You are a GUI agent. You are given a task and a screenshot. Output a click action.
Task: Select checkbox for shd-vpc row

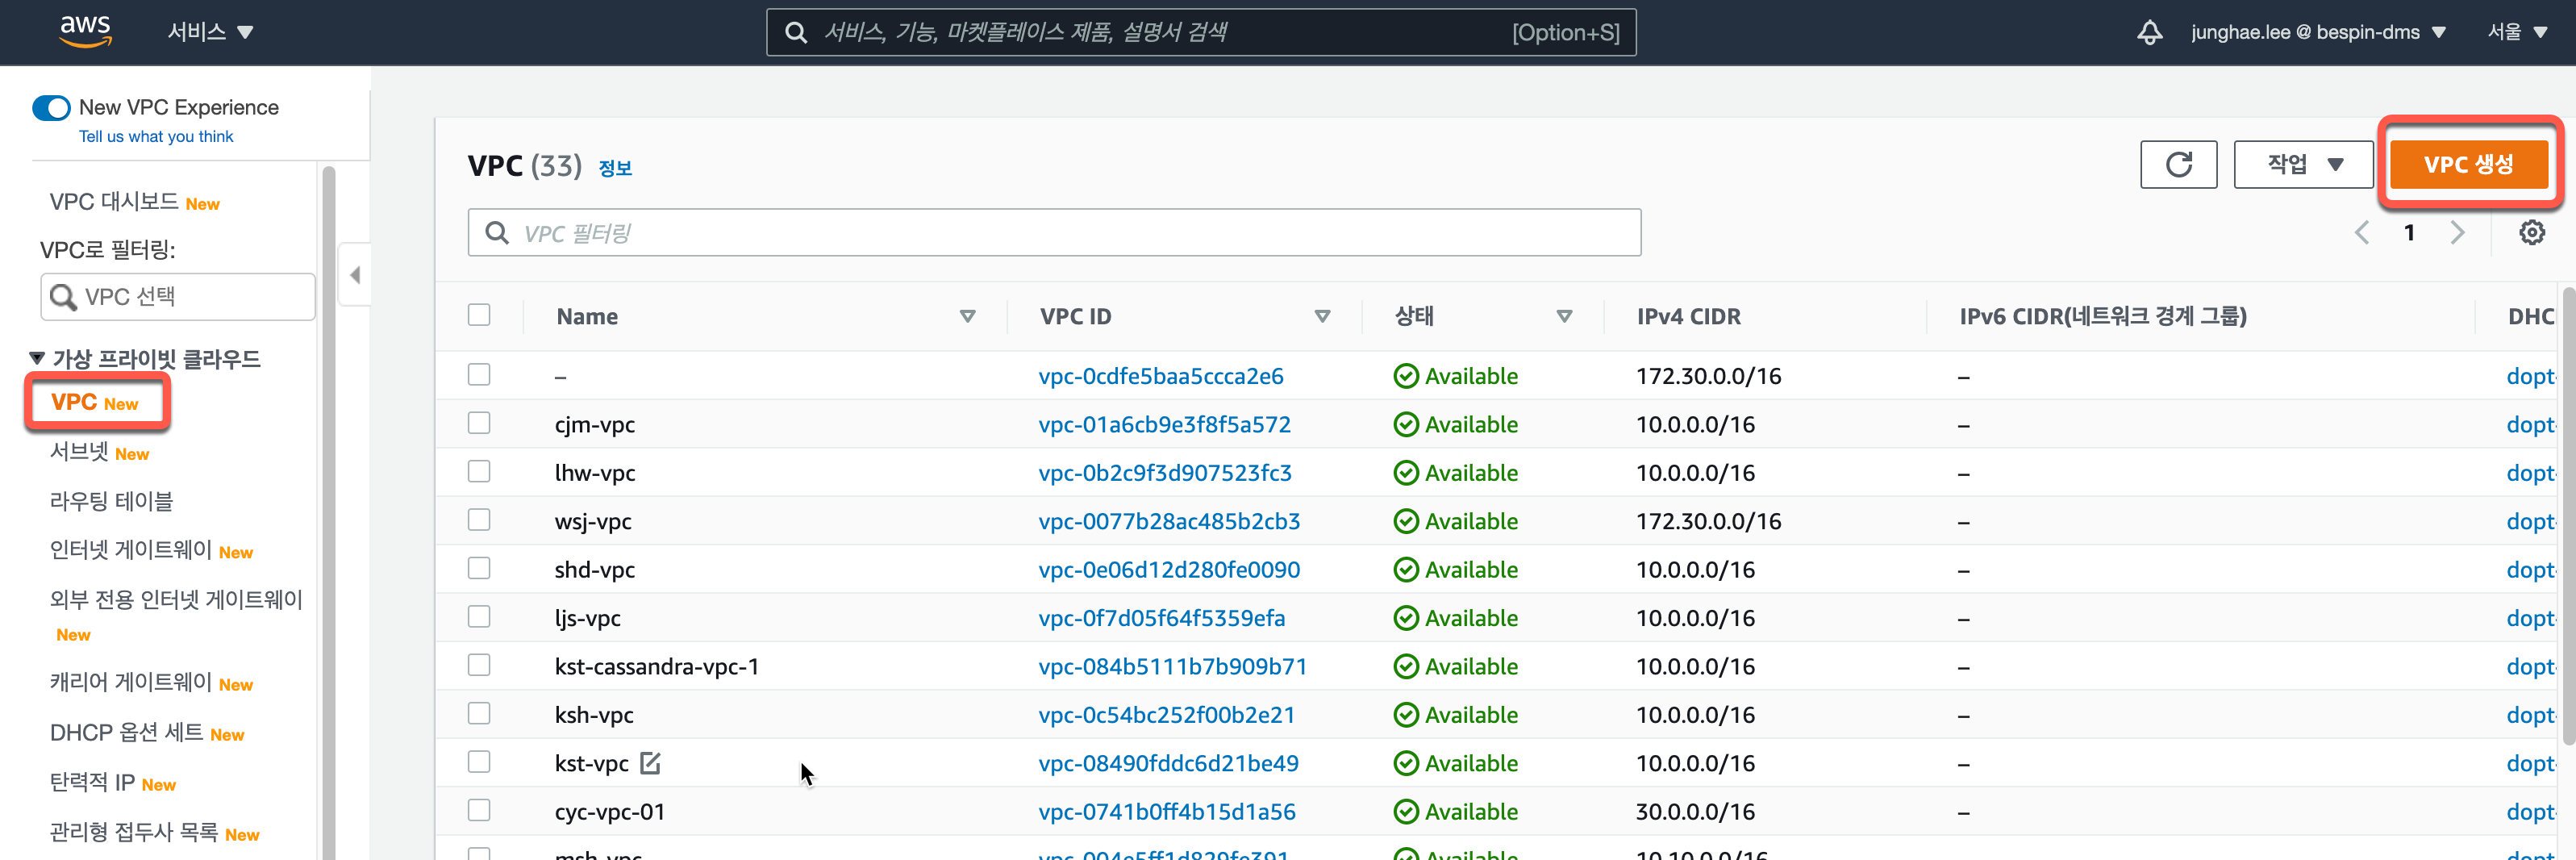click(479, 568)
